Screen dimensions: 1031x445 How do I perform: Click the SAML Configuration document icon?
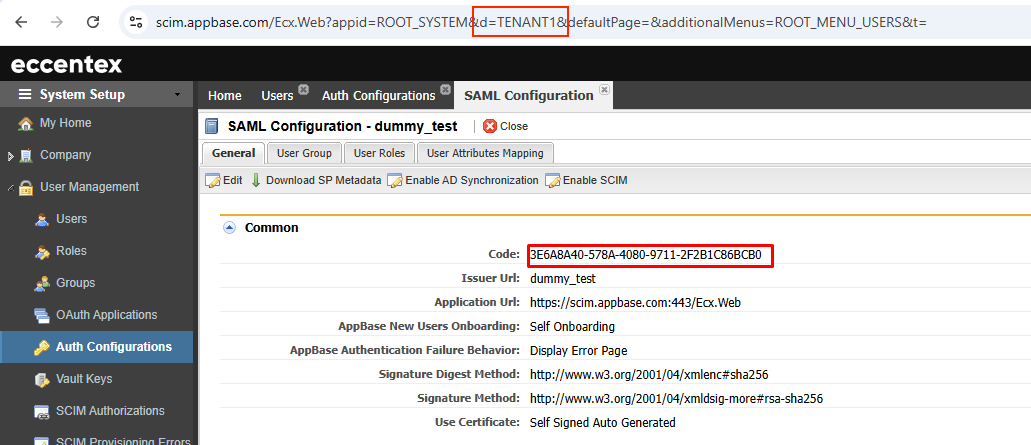[212, 126]
